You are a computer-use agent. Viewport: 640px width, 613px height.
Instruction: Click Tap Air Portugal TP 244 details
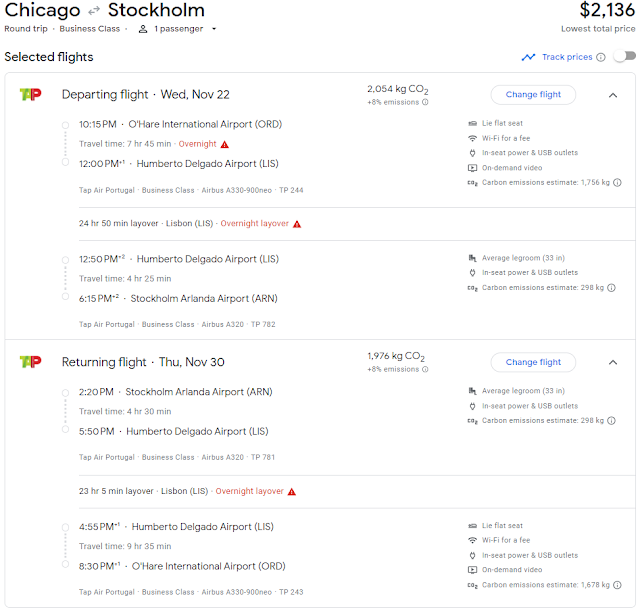191,190
